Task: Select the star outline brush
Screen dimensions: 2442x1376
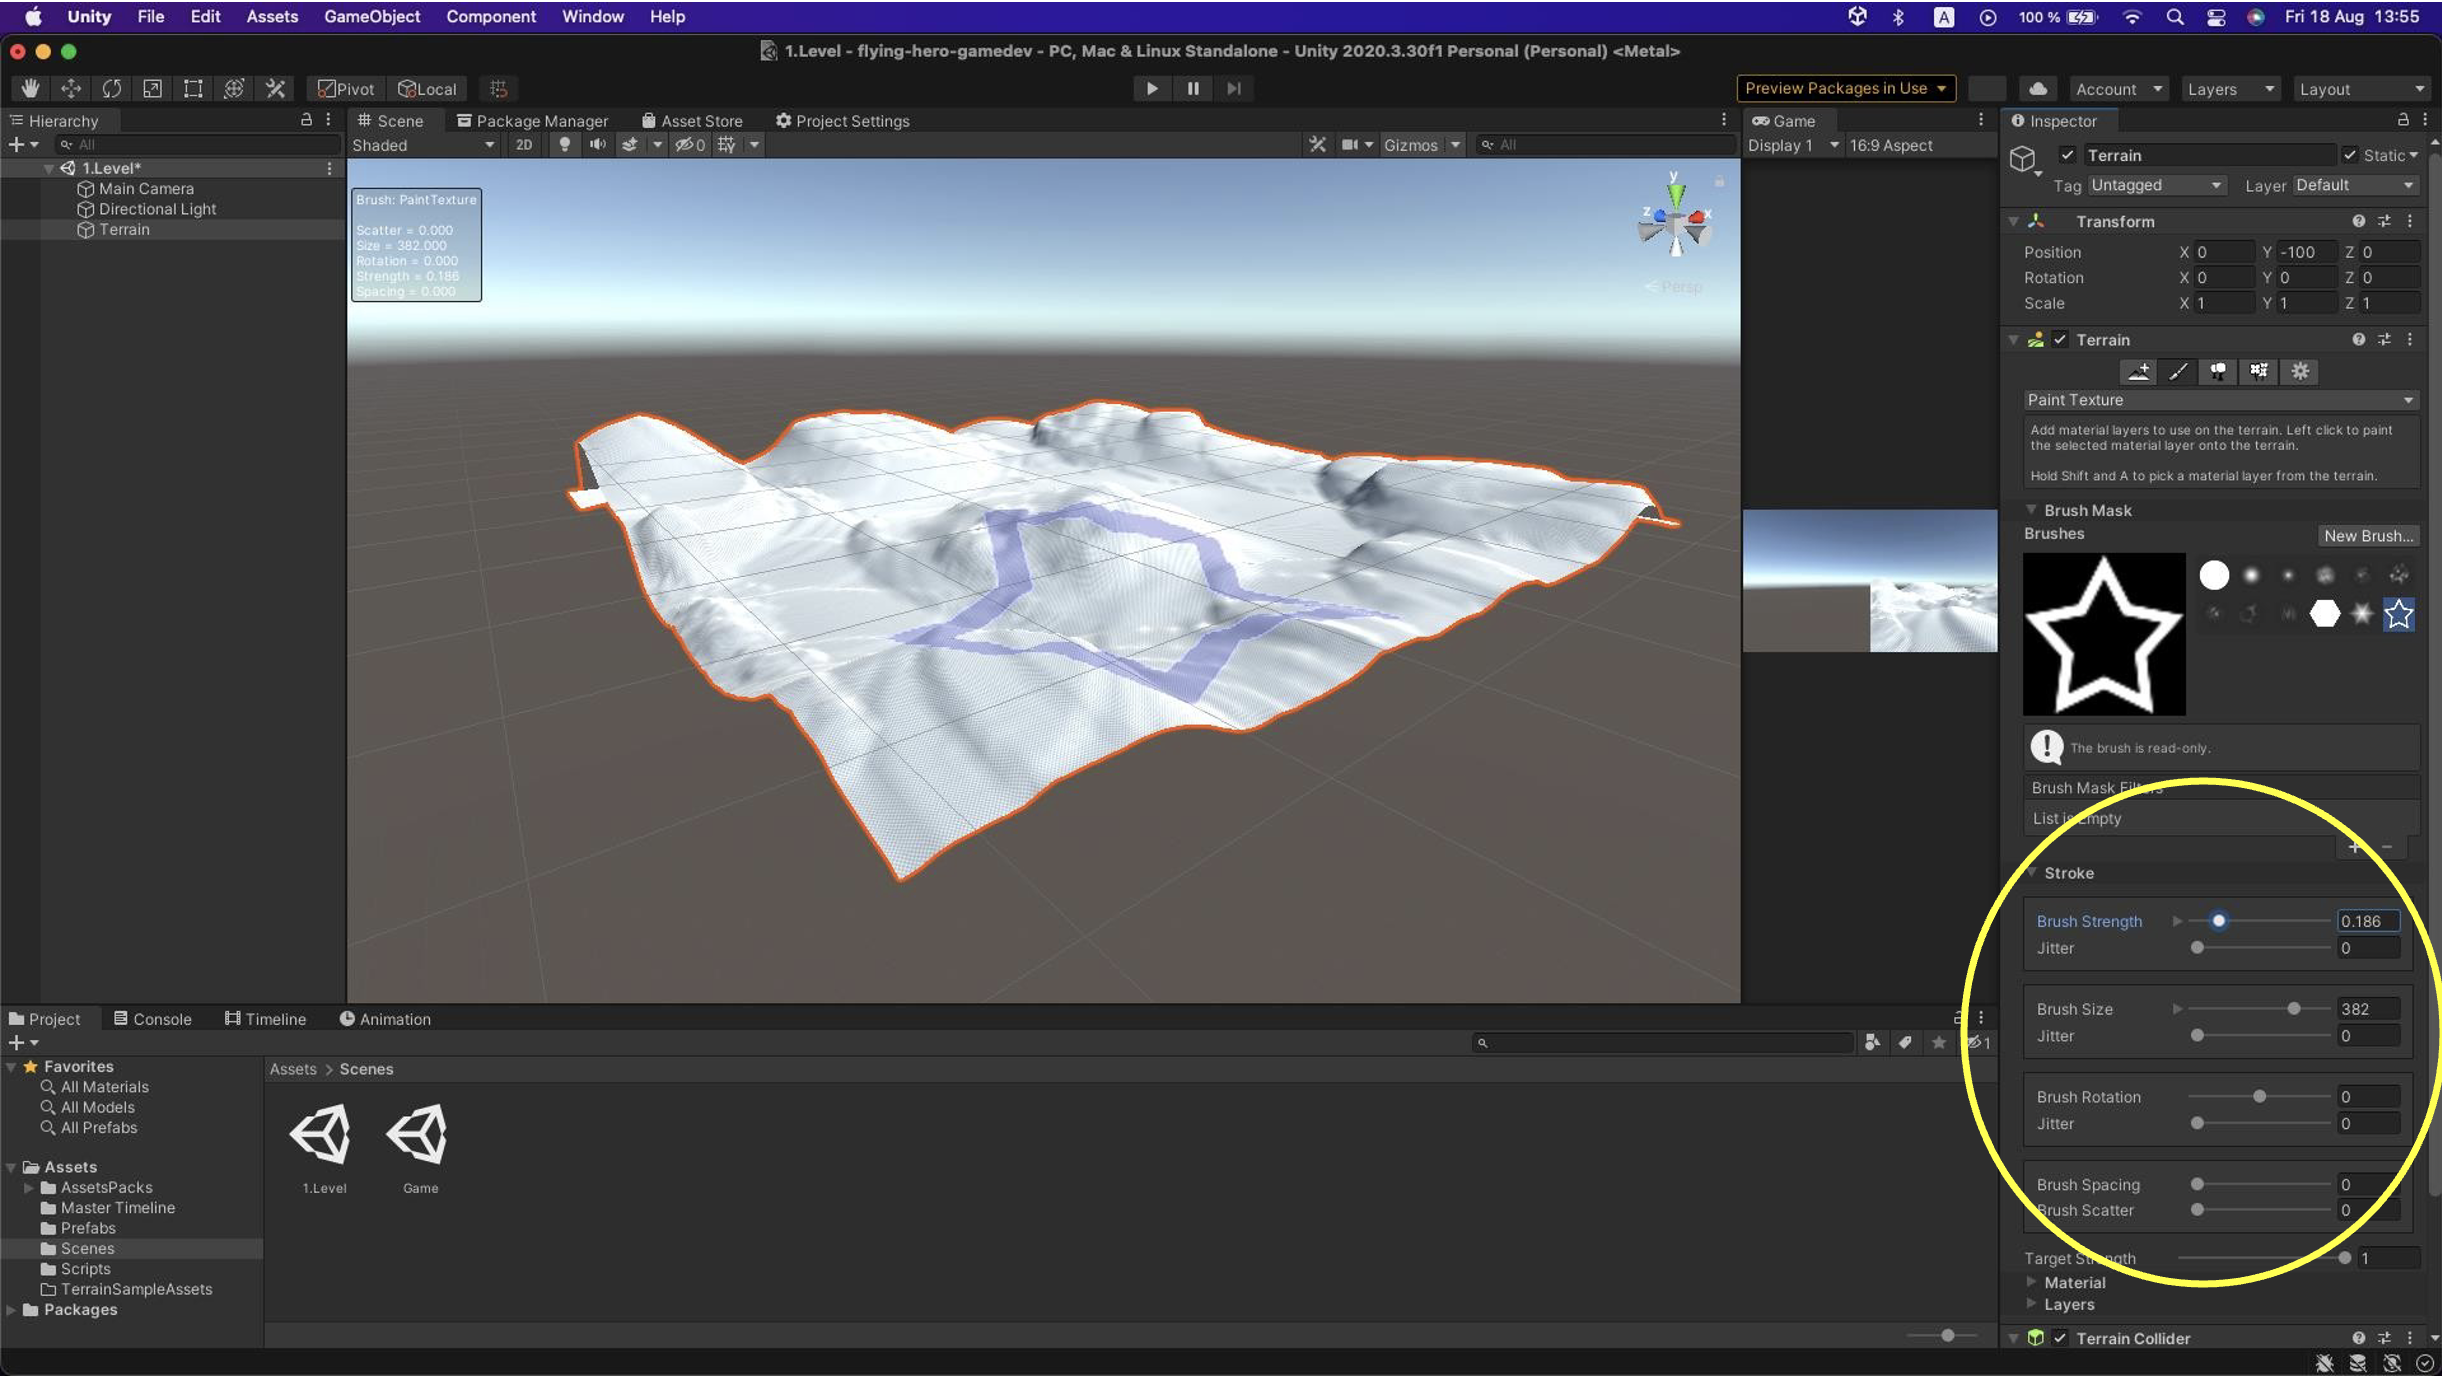Action: [2399, 613]
